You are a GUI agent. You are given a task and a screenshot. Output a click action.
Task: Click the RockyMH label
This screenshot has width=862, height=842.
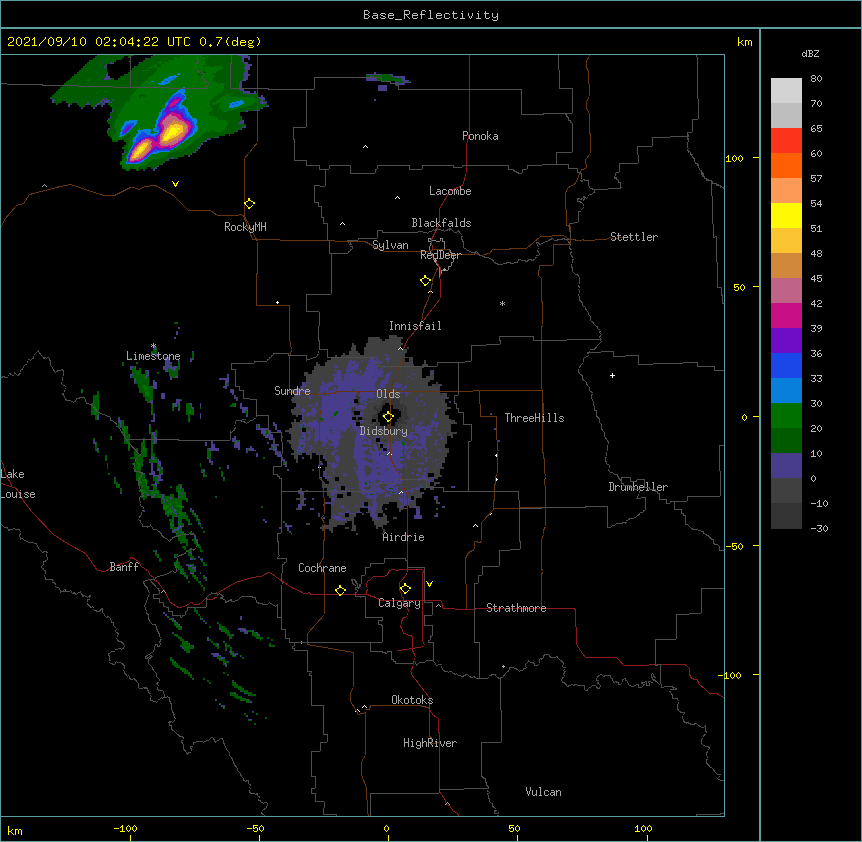pyautogui.click(x=245, y=227)
